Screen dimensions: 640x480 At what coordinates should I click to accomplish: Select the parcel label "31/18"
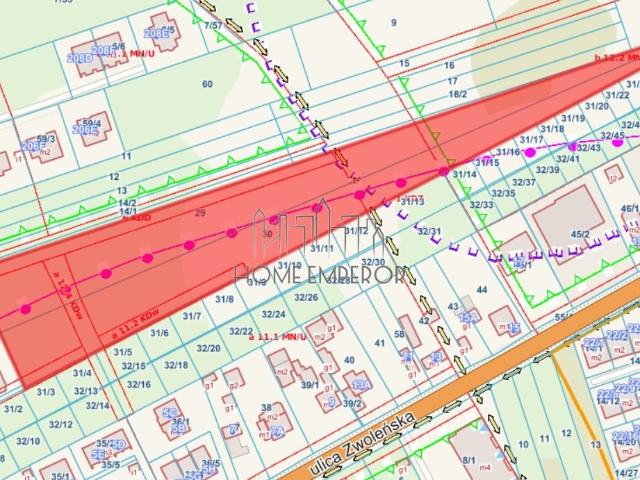pyautogui.click(x=552, y=129)
